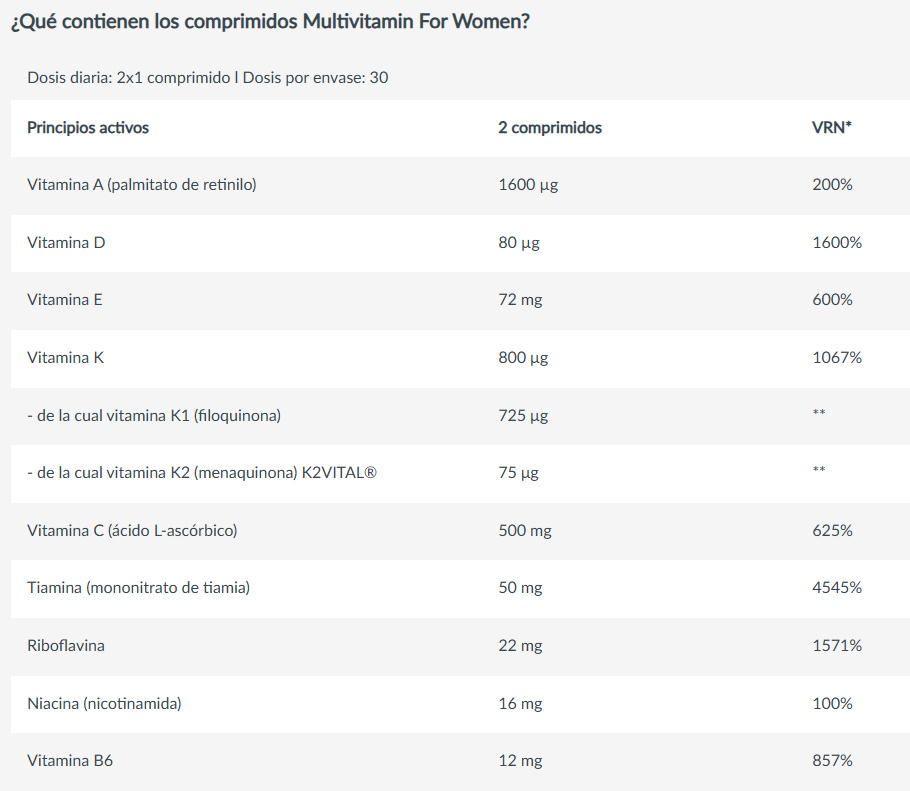The image size is (910, 791).
Task: Select the Vitamina B6 row label
Action: (70, 761)
